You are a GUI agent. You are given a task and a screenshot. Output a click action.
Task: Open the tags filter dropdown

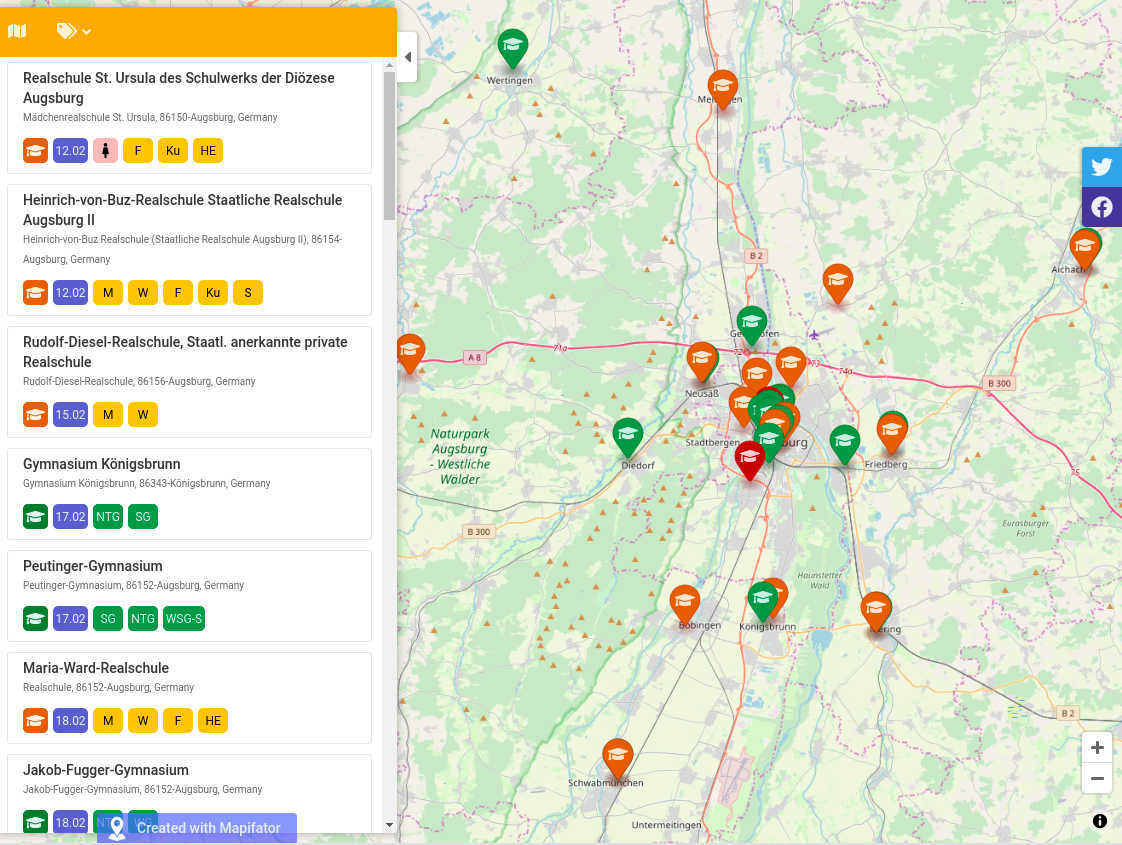pos(74,31)
